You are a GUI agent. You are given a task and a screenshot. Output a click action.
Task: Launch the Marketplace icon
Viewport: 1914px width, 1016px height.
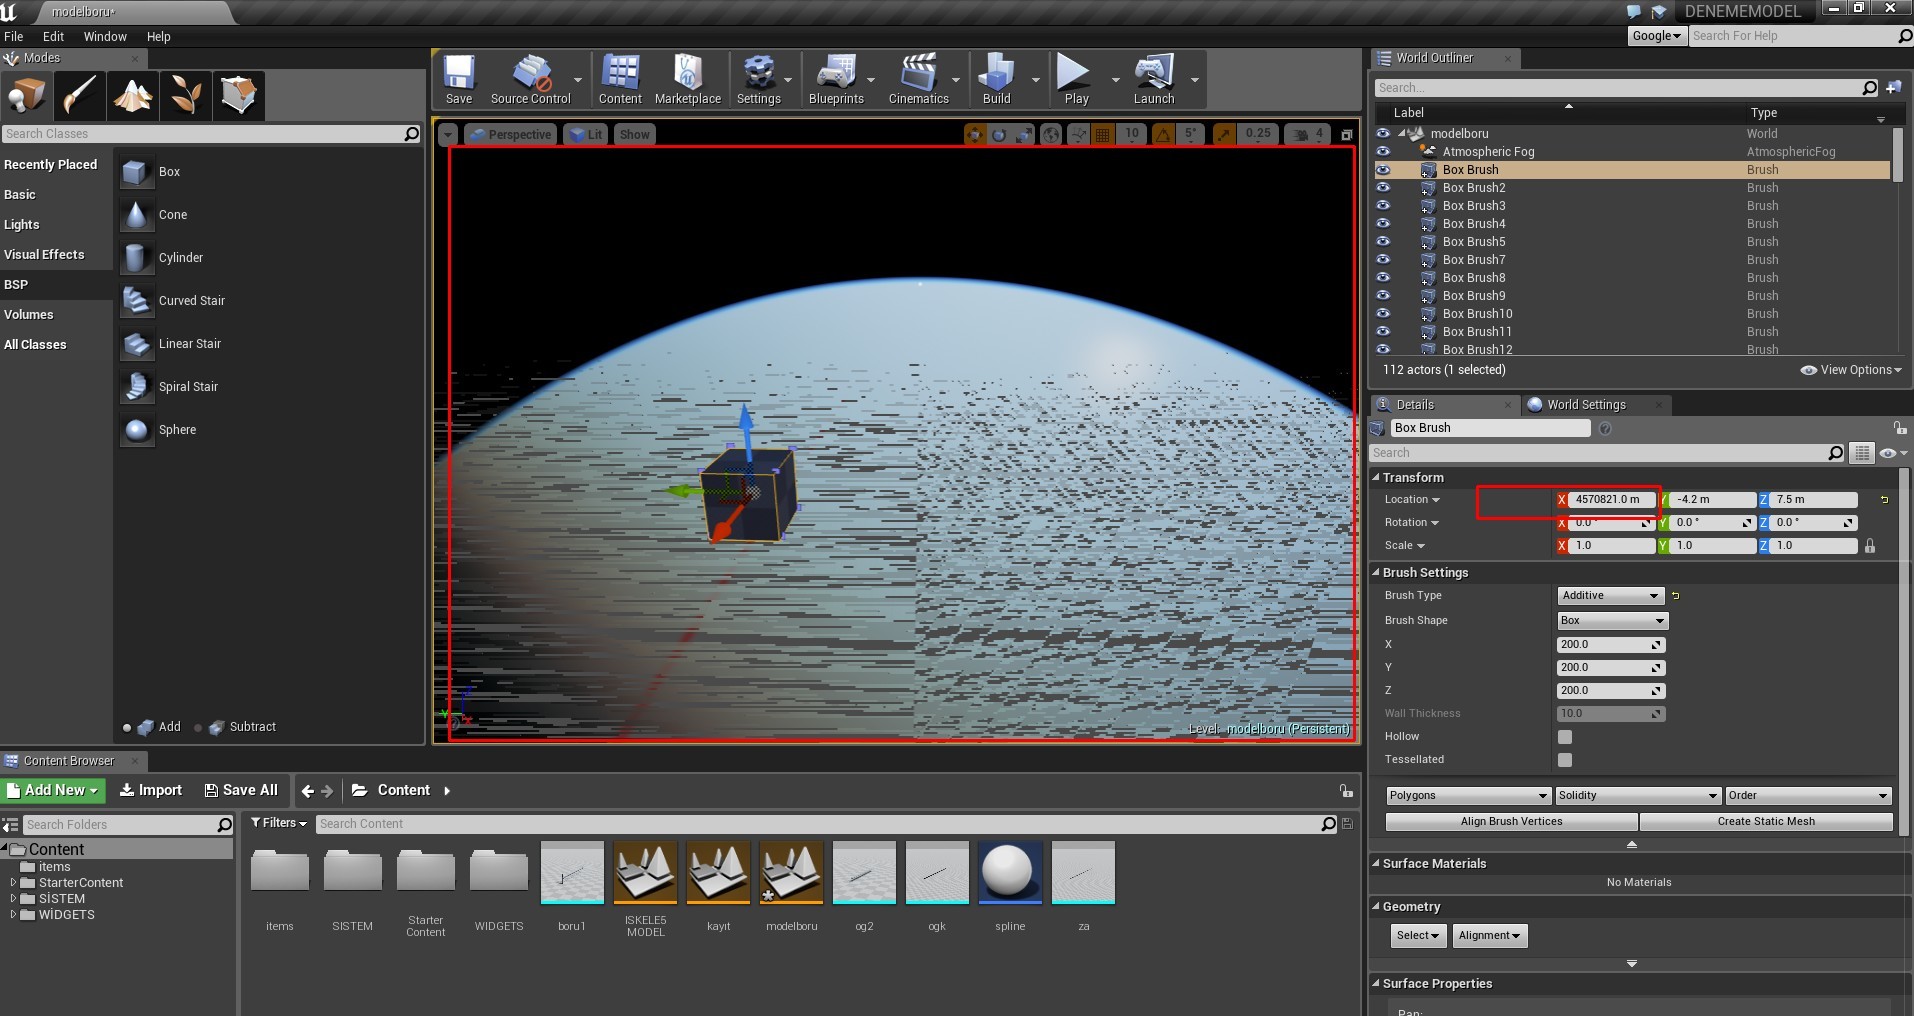pos(688,79)
